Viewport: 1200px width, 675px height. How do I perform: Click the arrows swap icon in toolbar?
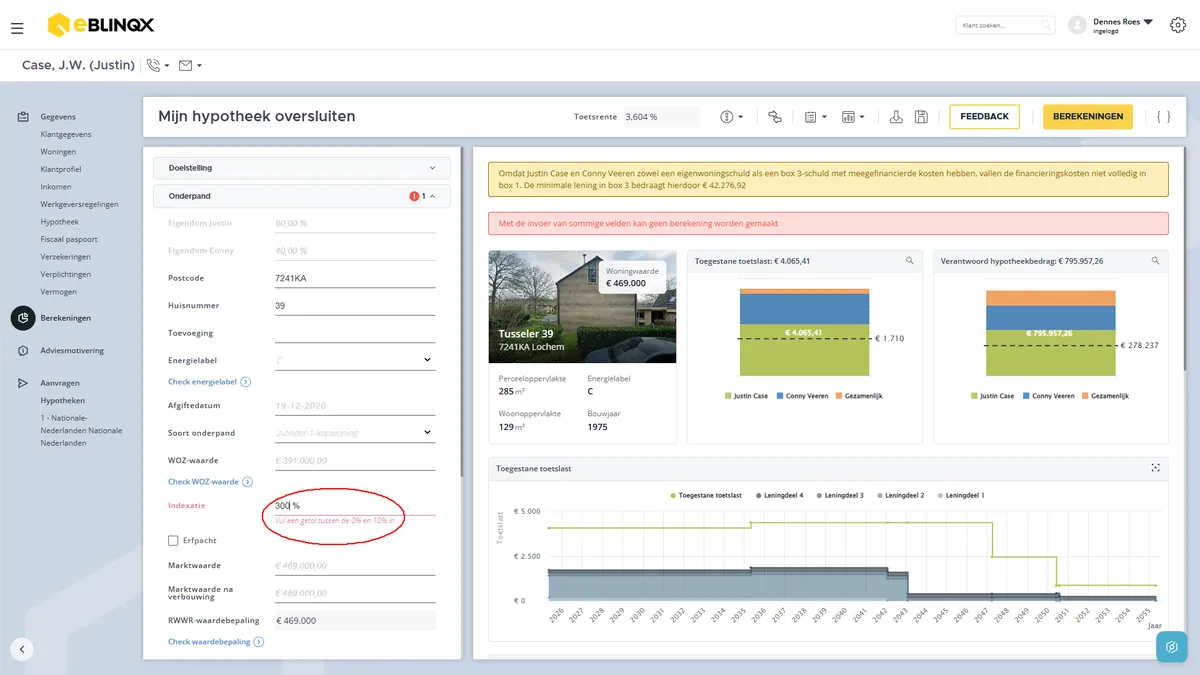coord(775,117)
